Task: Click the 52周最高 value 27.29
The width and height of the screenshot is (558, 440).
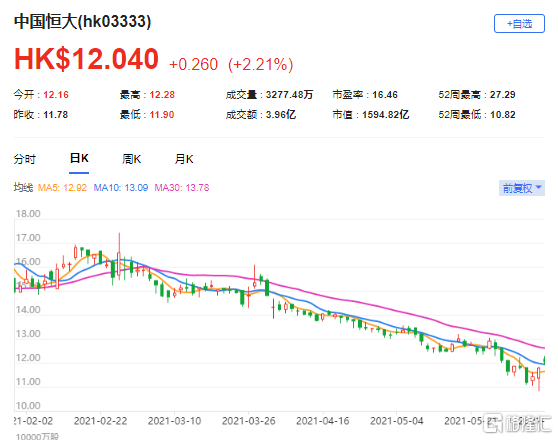Action: pos(502,95)
